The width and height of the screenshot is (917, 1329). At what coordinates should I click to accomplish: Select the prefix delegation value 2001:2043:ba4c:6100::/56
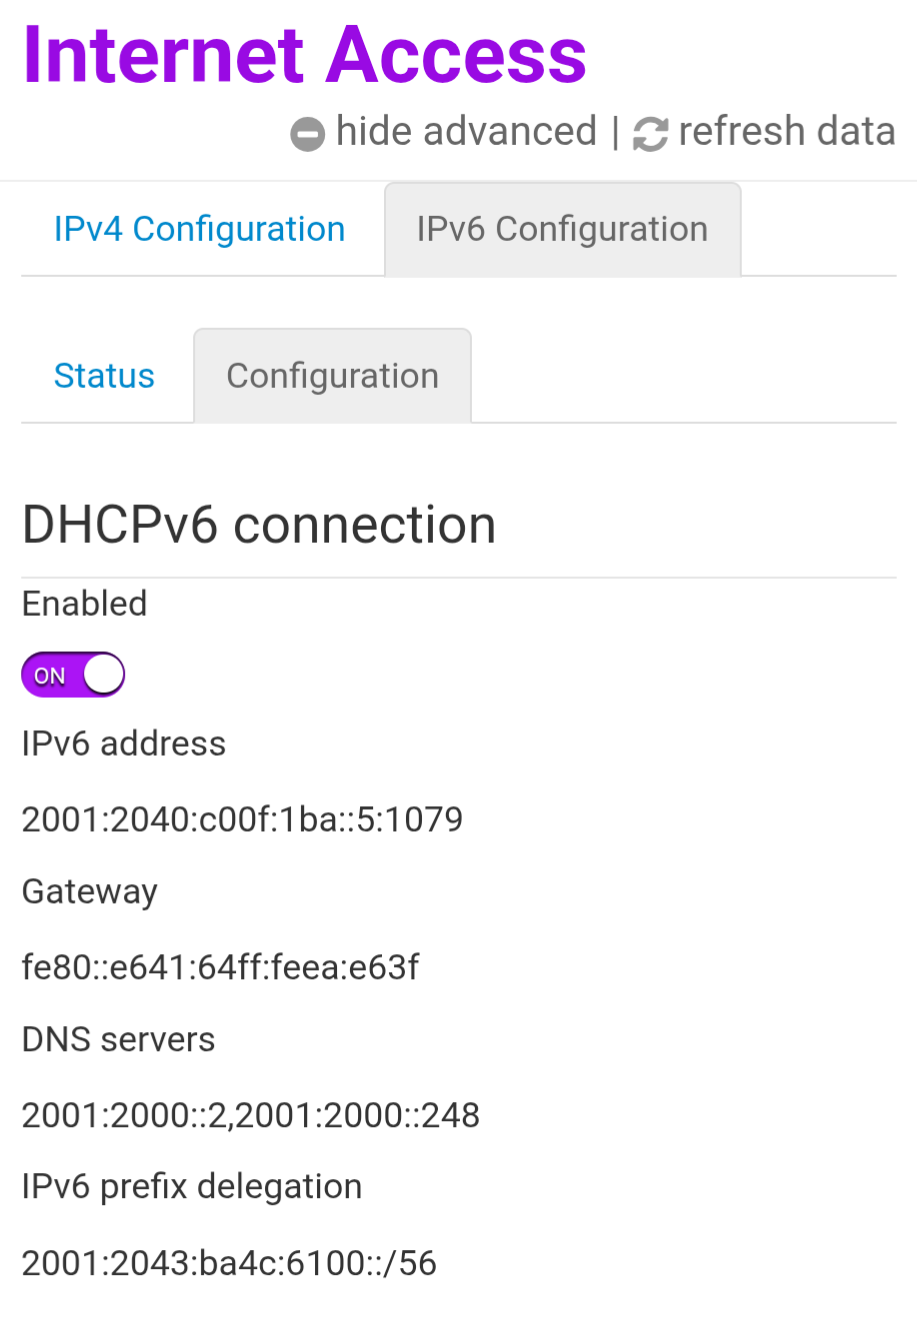229,1263
